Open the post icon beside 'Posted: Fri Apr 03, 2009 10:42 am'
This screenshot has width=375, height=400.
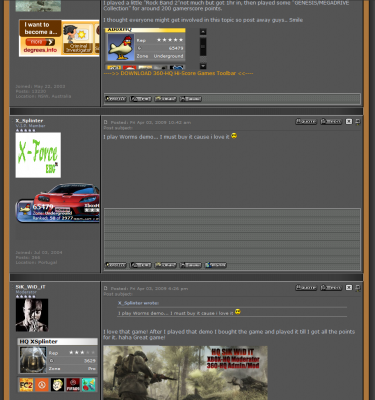(x=106, y=122)
